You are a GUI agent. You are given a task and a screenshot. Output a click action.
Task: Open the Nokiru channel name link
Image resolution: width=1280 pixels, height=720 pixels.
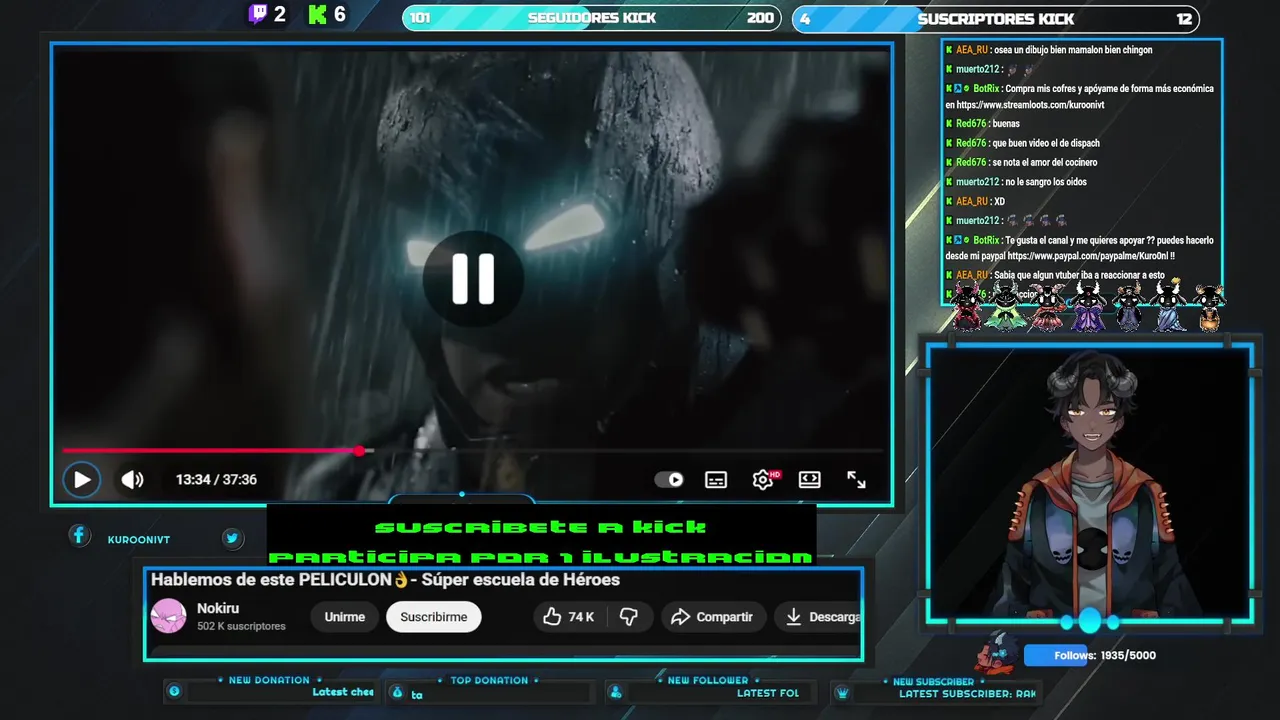click(x=218, y=608)
